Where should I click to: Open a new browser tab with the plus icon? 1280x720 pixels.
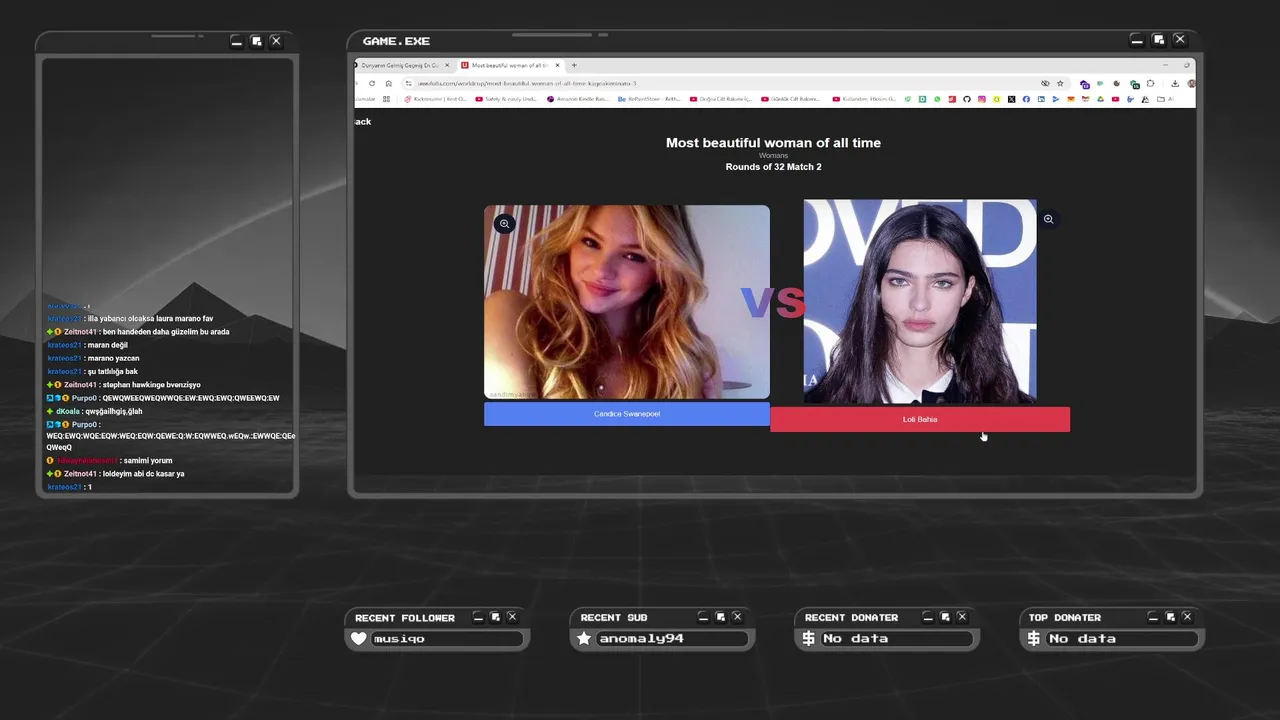[574, 65]
